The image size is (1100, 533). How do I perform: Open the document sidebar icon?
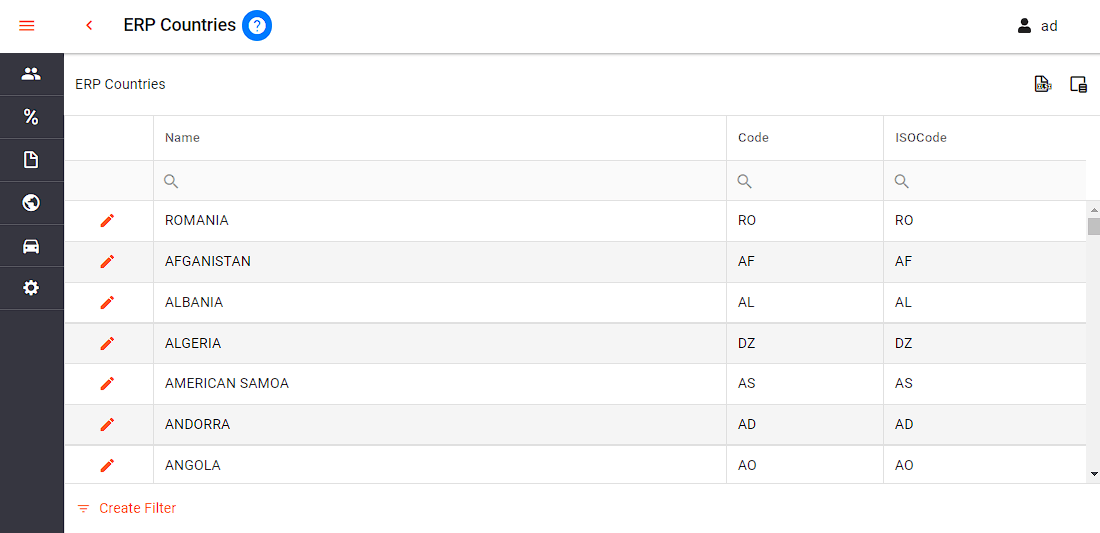(31, 160)
